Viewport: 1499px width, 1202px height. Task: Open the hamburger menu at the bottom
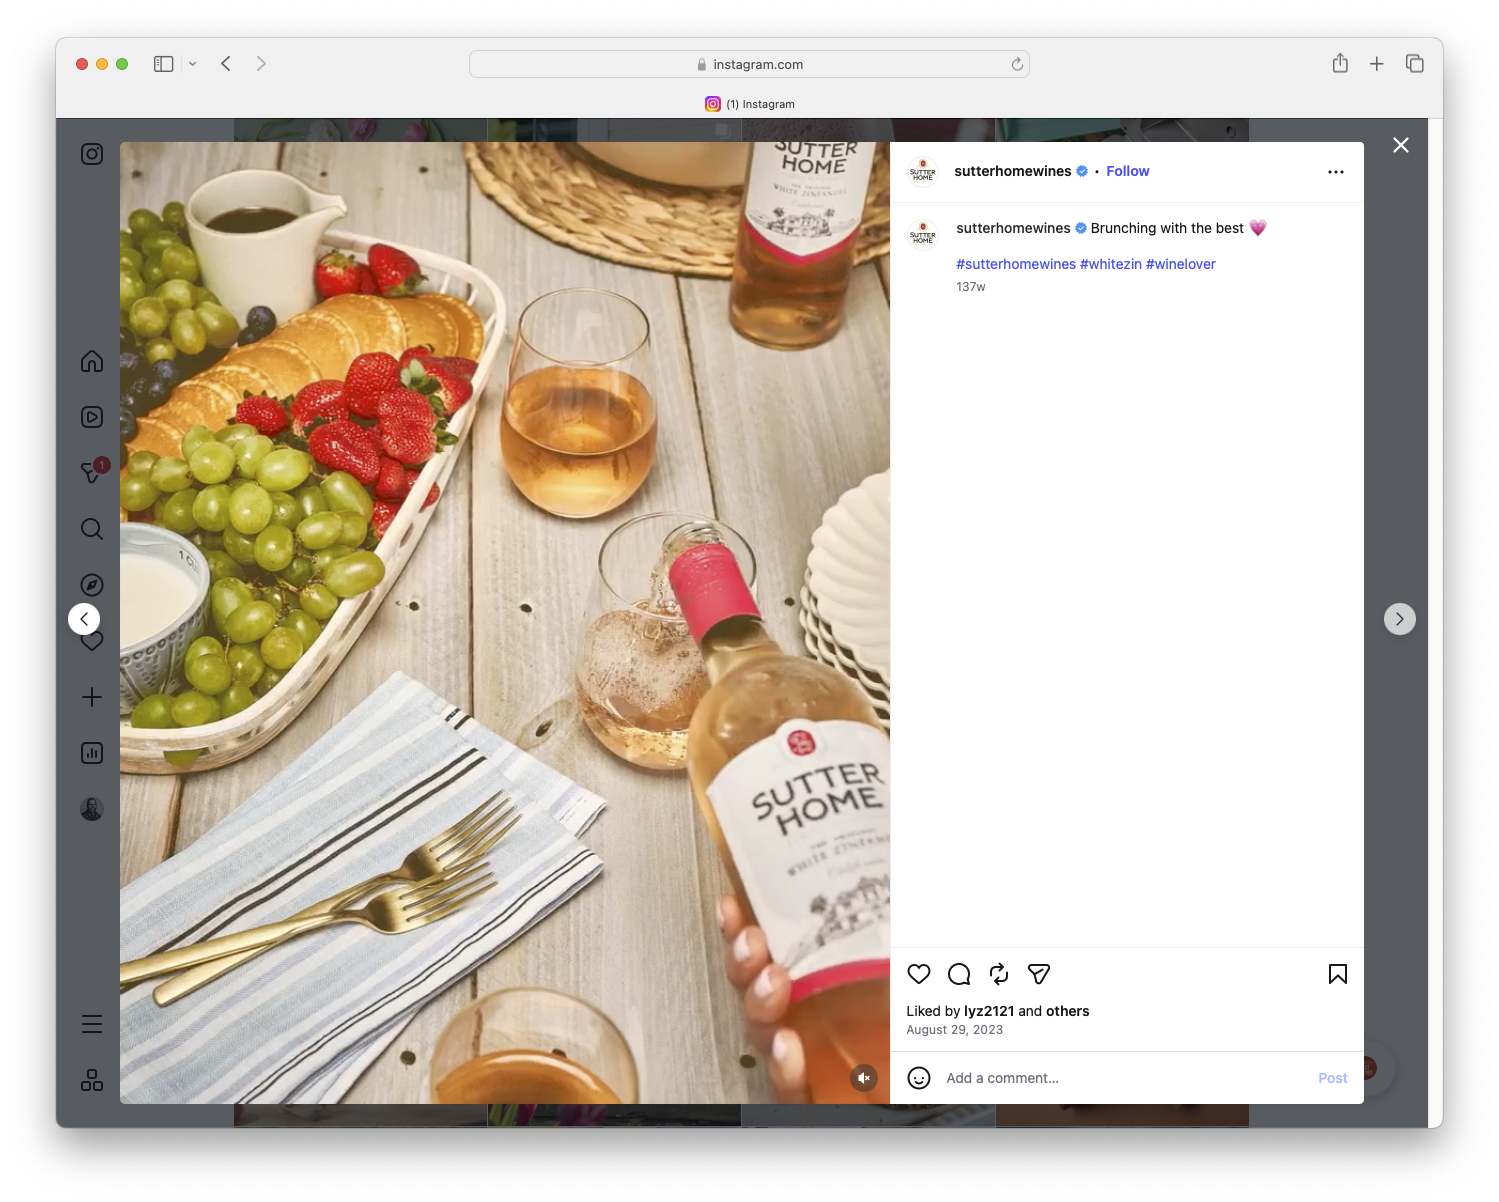tap(91, 1023)
